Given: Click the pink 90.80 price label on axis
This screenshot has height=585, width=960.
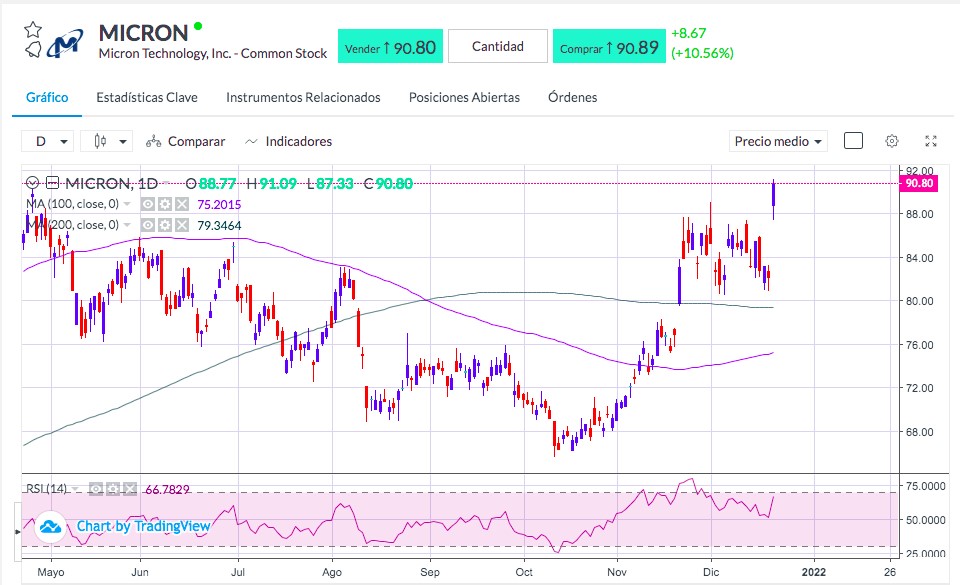Looking at the screenshot, I should tap(918, 183).
